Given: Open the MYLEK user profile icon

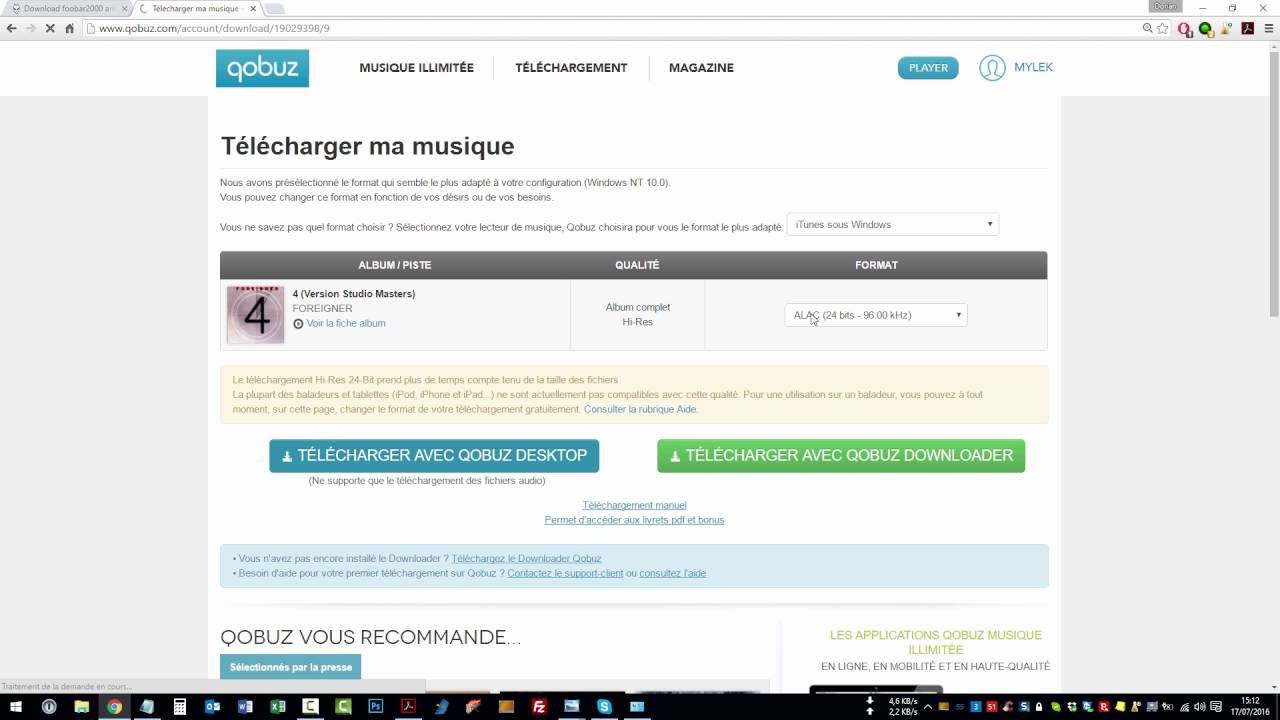Looking at the screenshot, I should (992, 68).
